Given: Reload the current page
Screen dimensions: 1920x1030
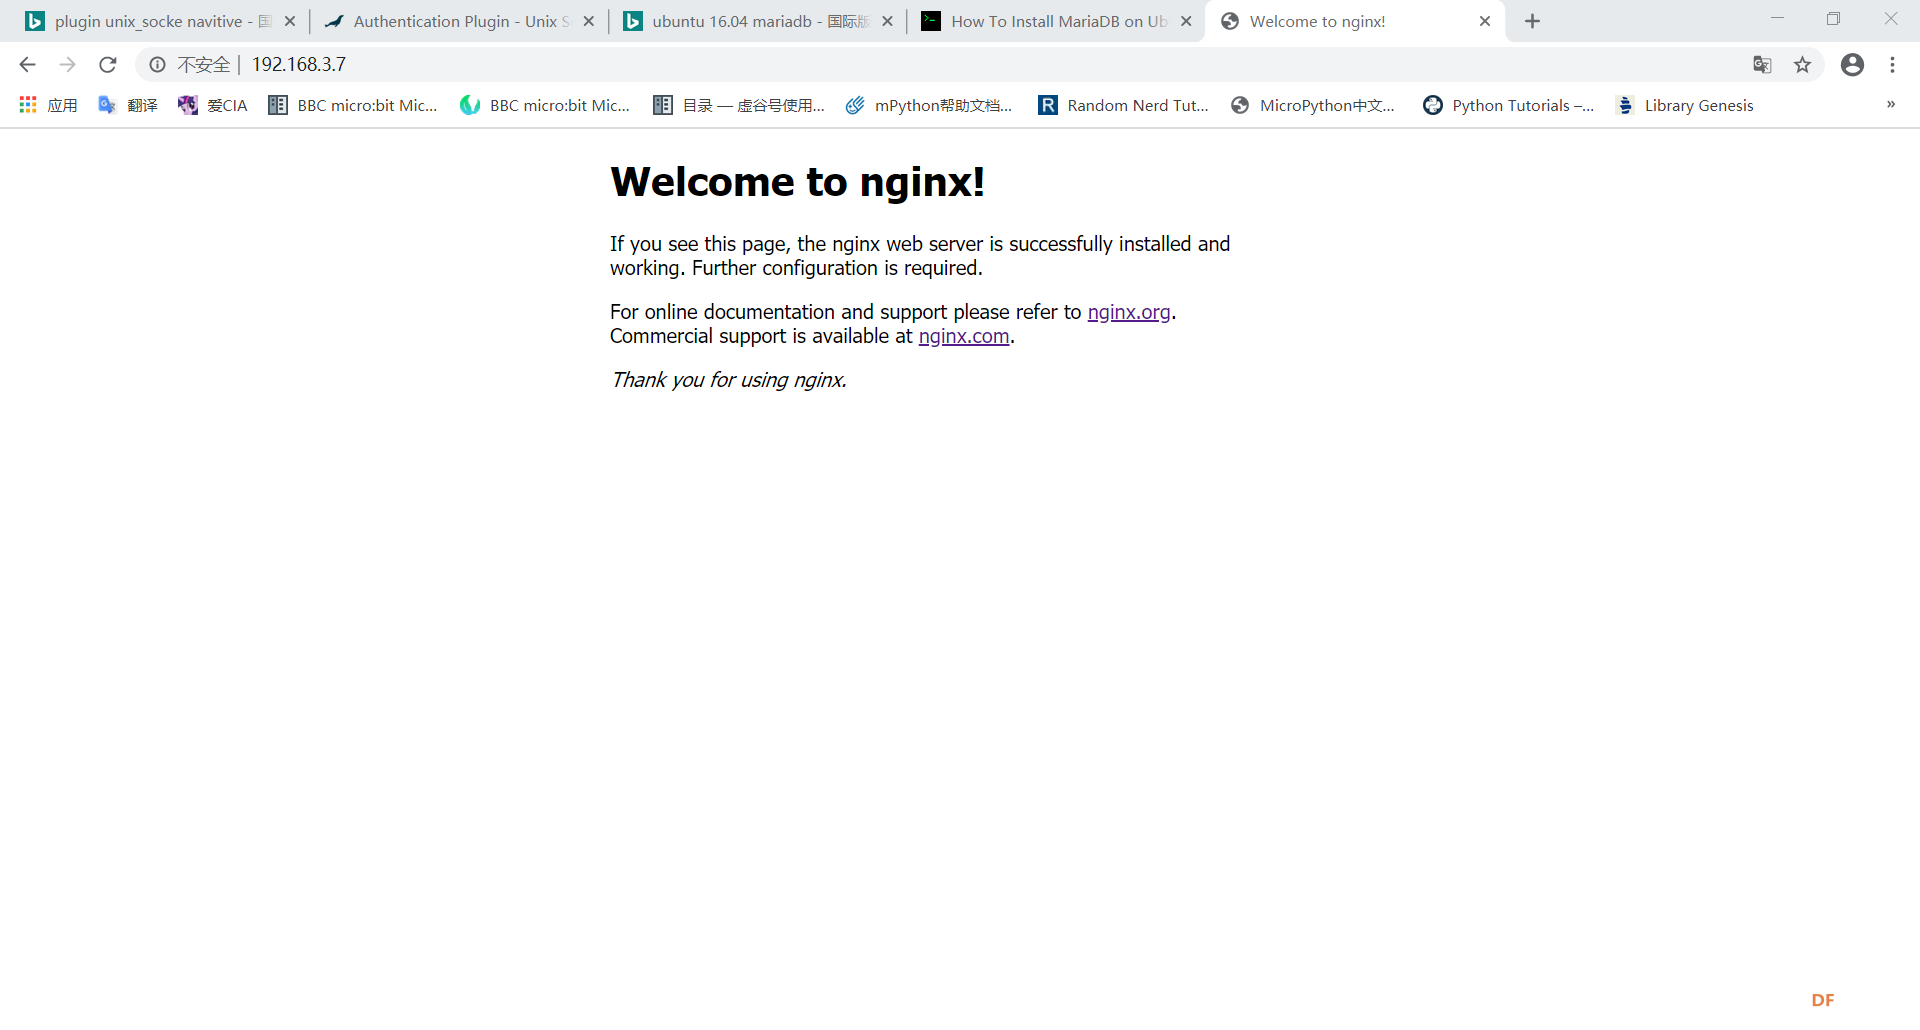Looking at the screenshot, I should point(108,65).
